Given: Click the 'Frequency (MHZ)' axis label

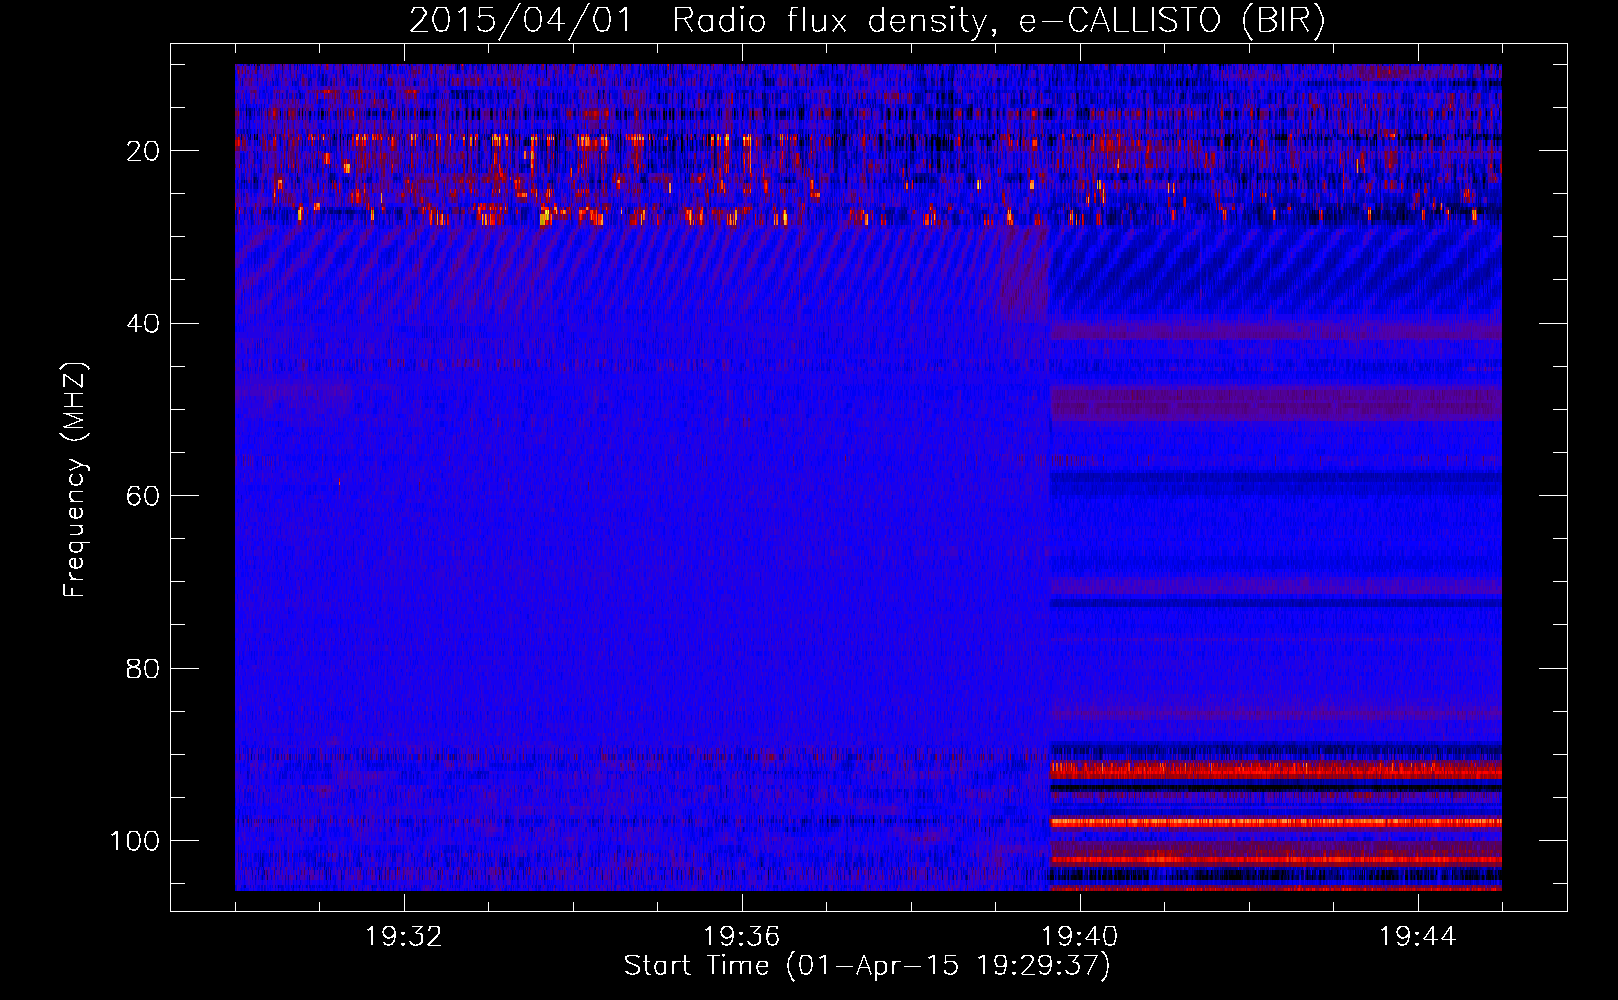Looking at the screenshot, I should tap(75, 479).
